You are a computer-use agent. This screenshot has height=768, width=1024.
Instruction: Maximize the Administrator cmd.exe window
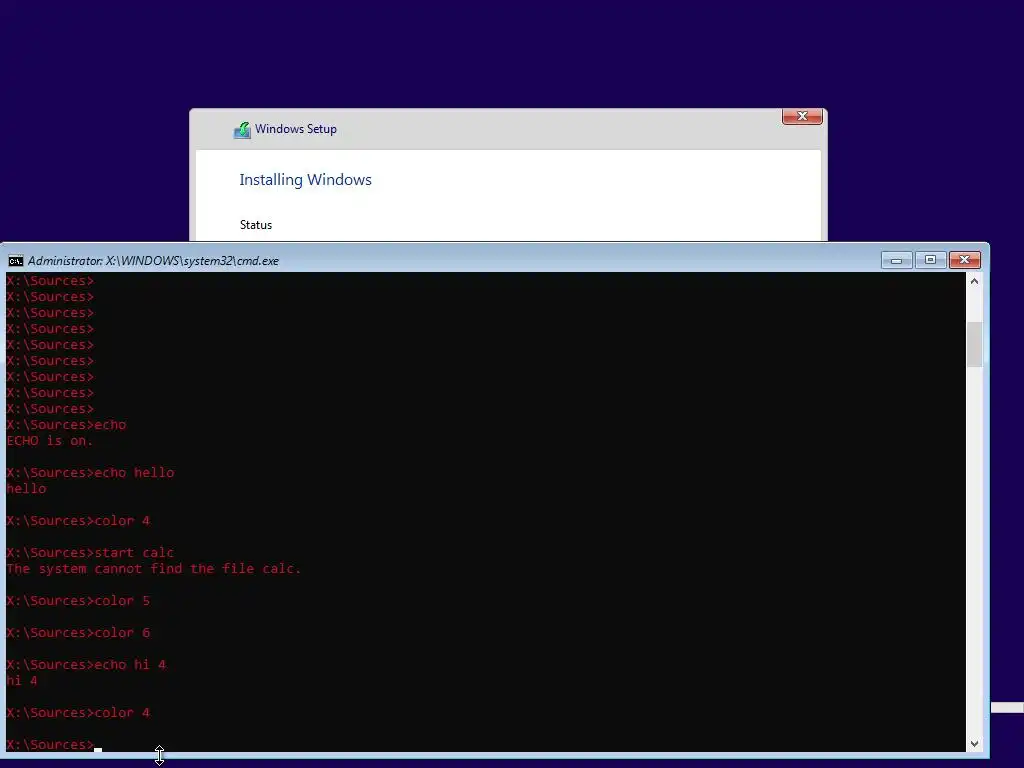click(930, 260)
